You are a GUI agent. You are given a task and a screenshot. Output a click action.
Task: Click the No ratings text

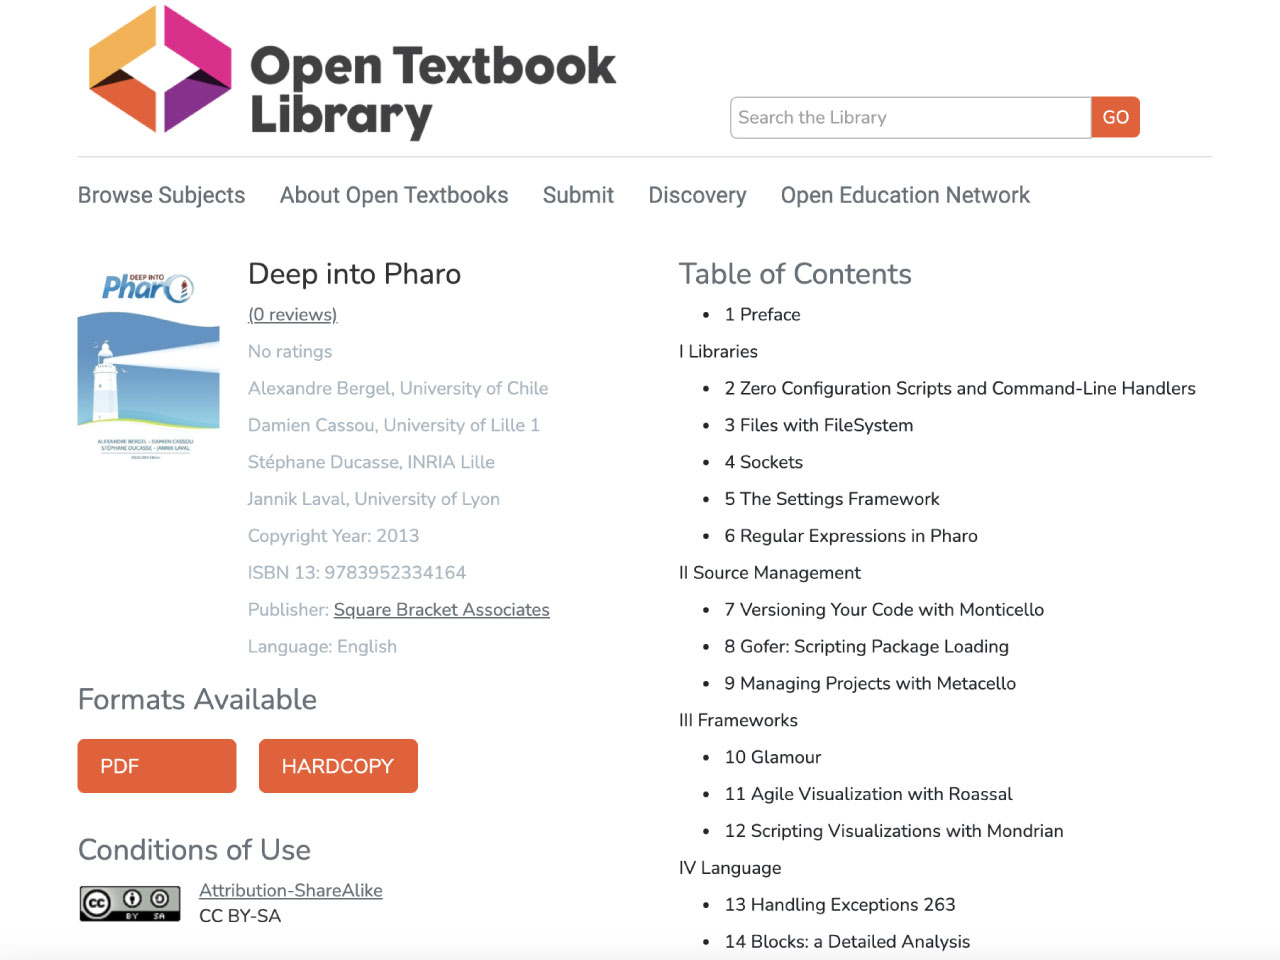pyautogui.click(x=290, y=351)
